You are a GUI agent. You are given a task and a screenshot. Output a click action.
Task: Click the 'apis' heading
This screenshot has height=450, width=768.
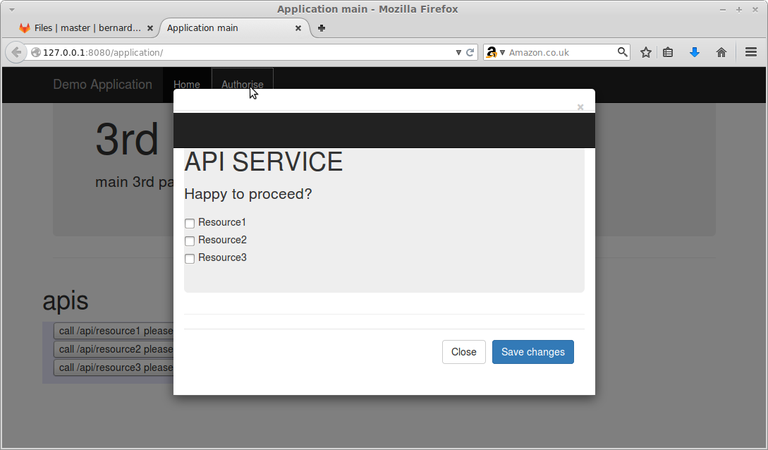65,301
